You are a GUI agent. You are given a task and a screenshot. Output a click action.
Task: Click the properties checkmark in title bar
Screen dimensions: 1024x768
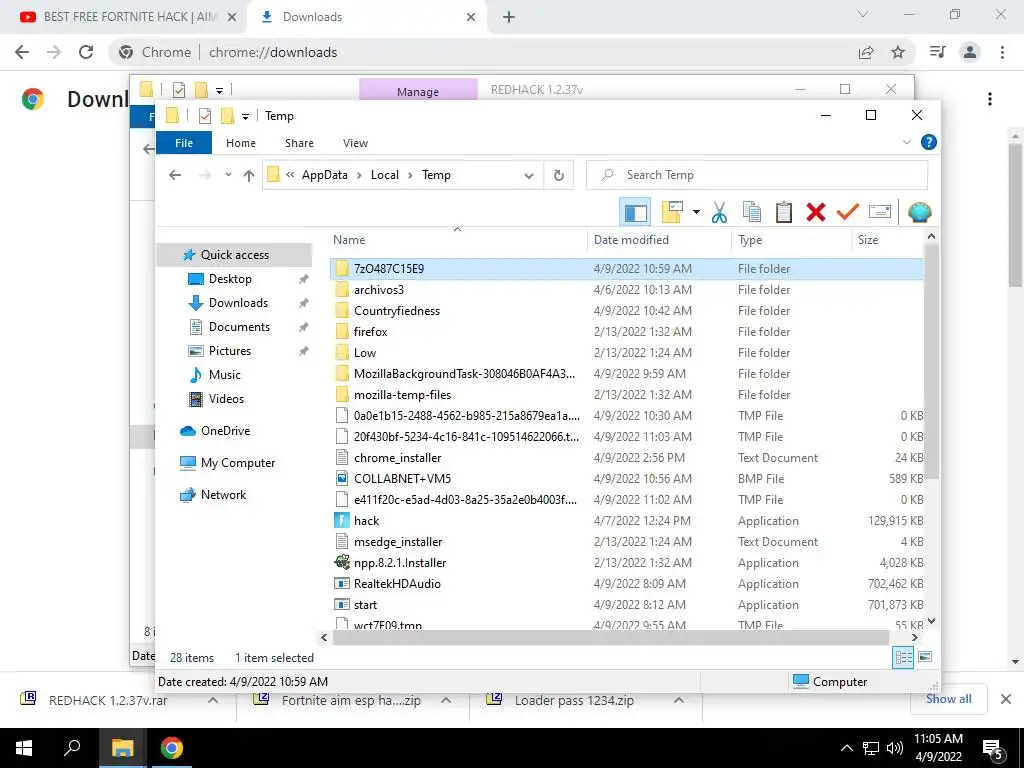coord(204,116)
